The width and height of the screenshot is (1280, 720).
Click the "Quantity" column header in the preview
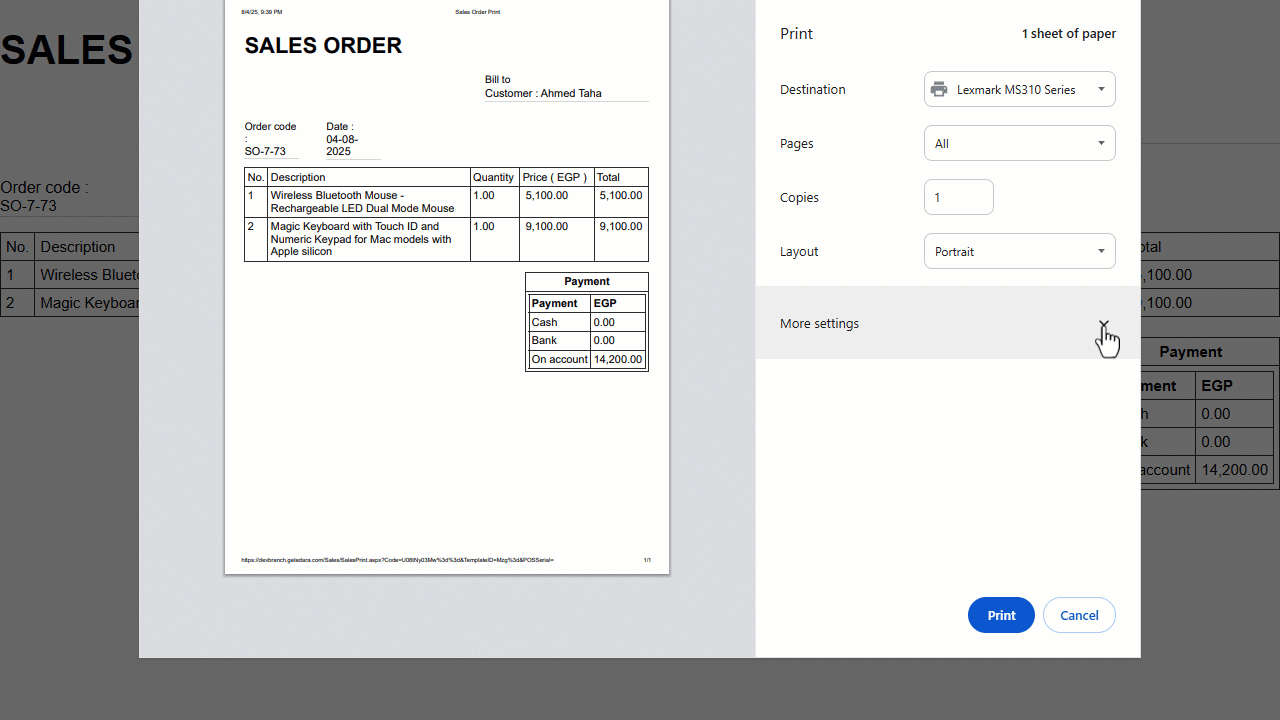coord(493,177)
